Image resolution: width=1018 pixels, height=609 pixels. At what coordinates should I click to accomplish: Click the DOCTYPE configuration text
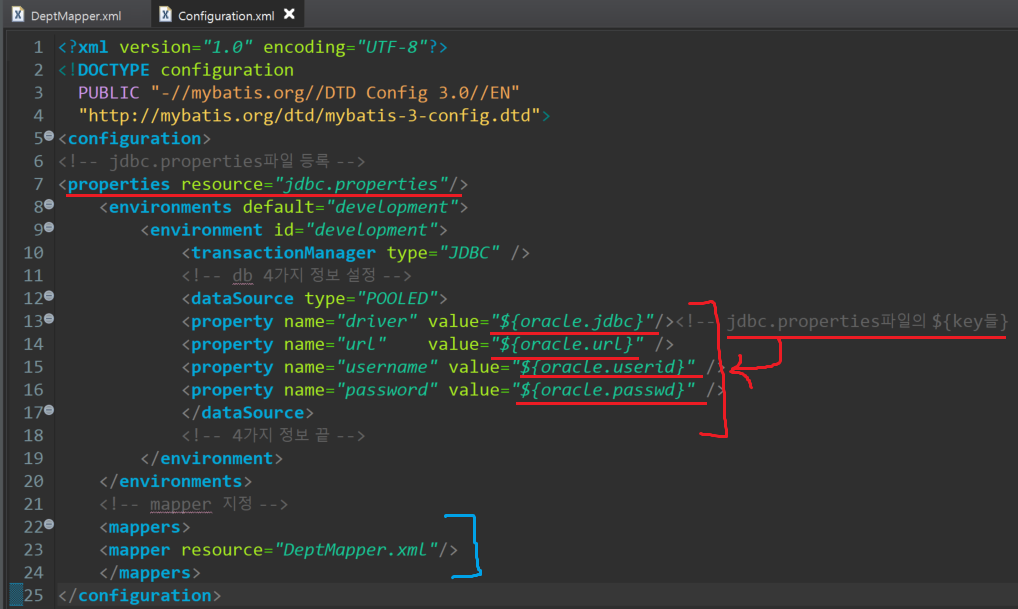(x=176, y=69)
